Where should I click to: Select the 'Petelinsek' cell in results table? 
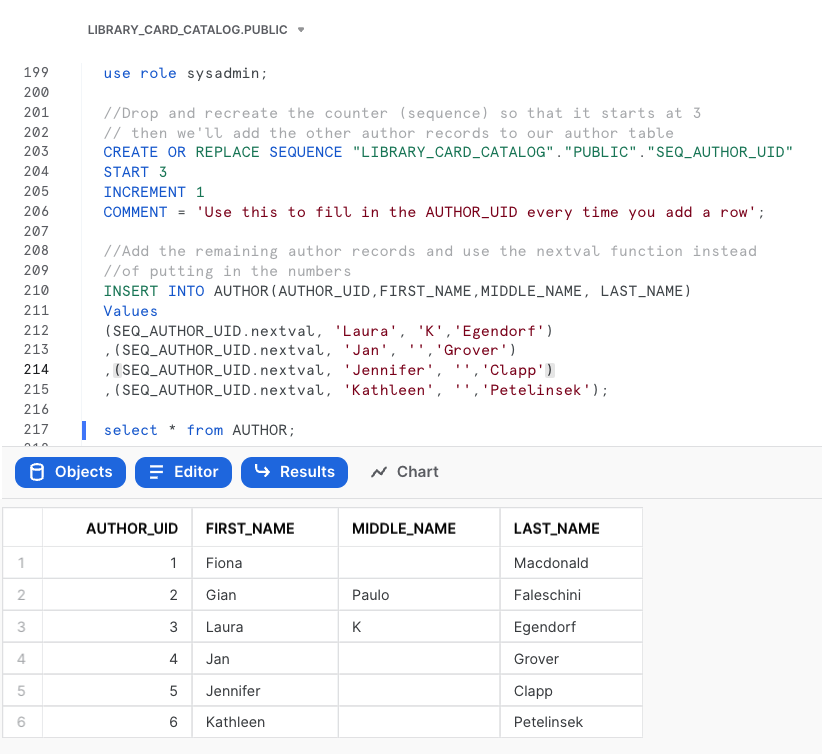[x=571, y=722]
